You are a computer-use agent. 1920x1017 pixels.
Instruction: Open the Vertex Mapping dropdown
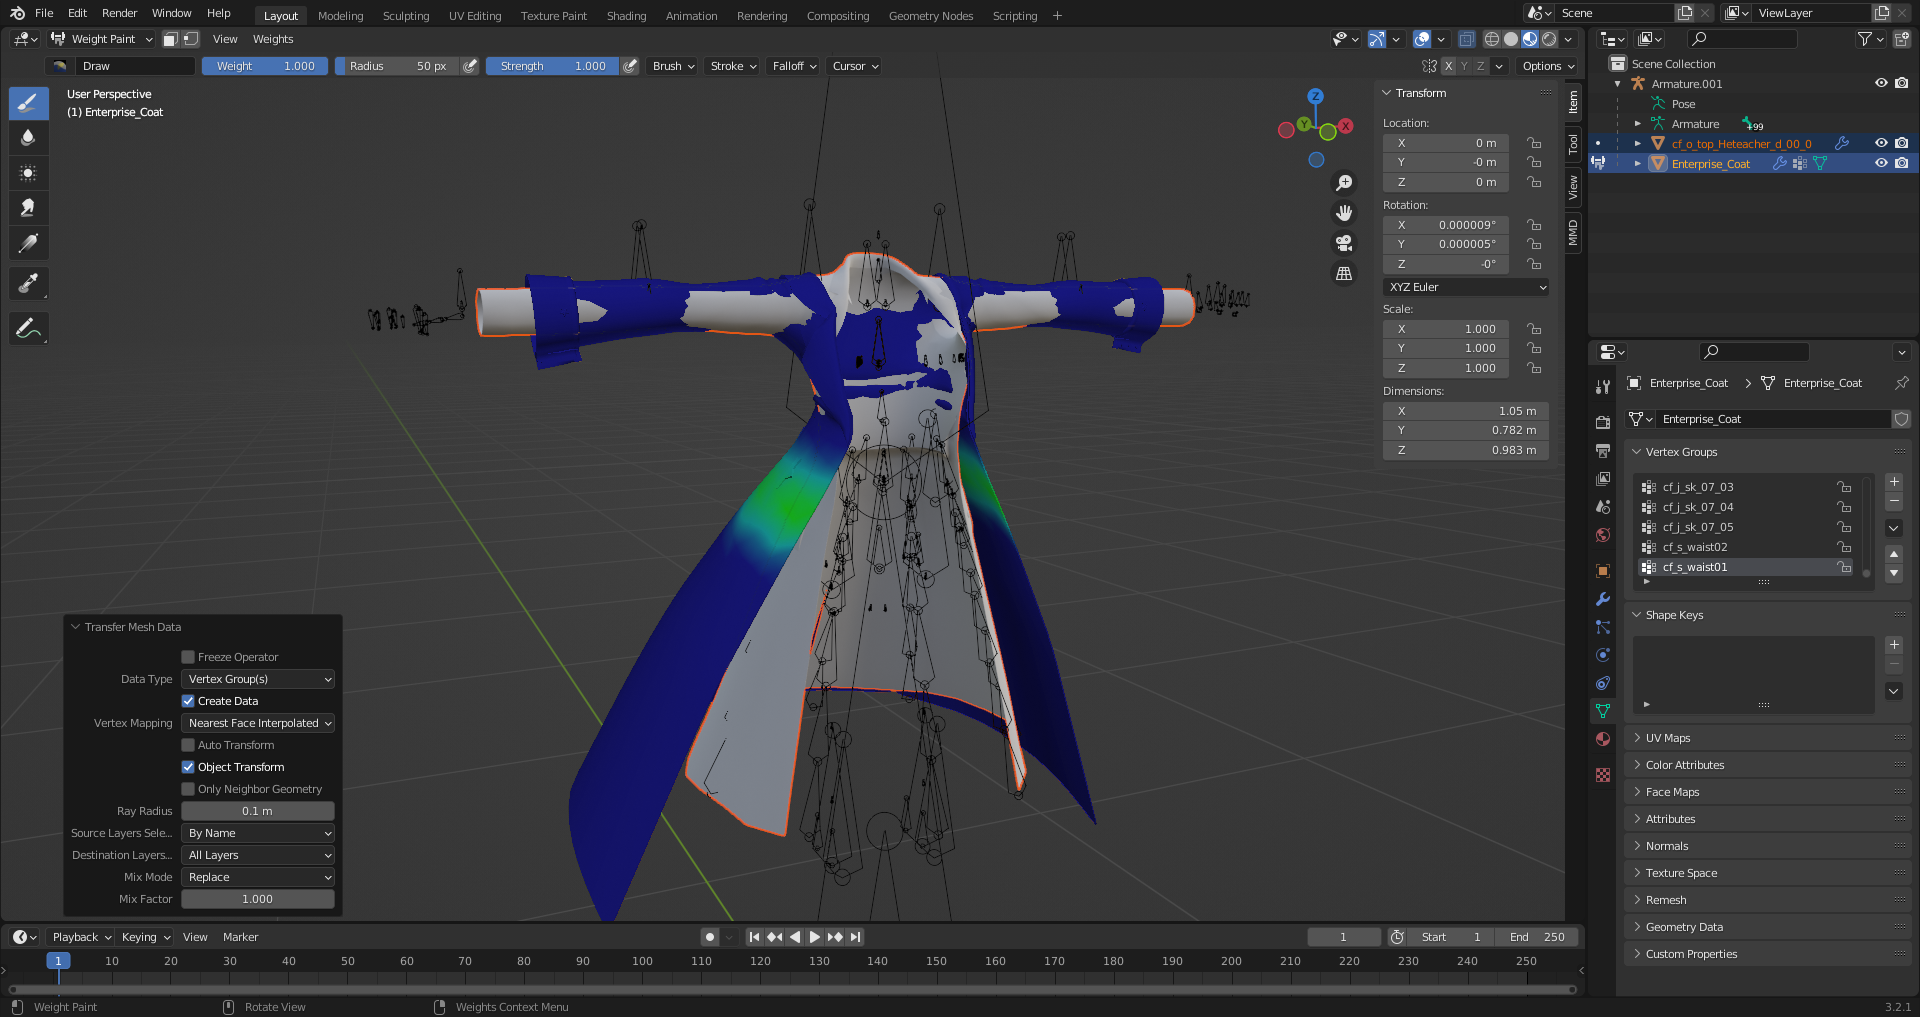click(x=258, y=723)
